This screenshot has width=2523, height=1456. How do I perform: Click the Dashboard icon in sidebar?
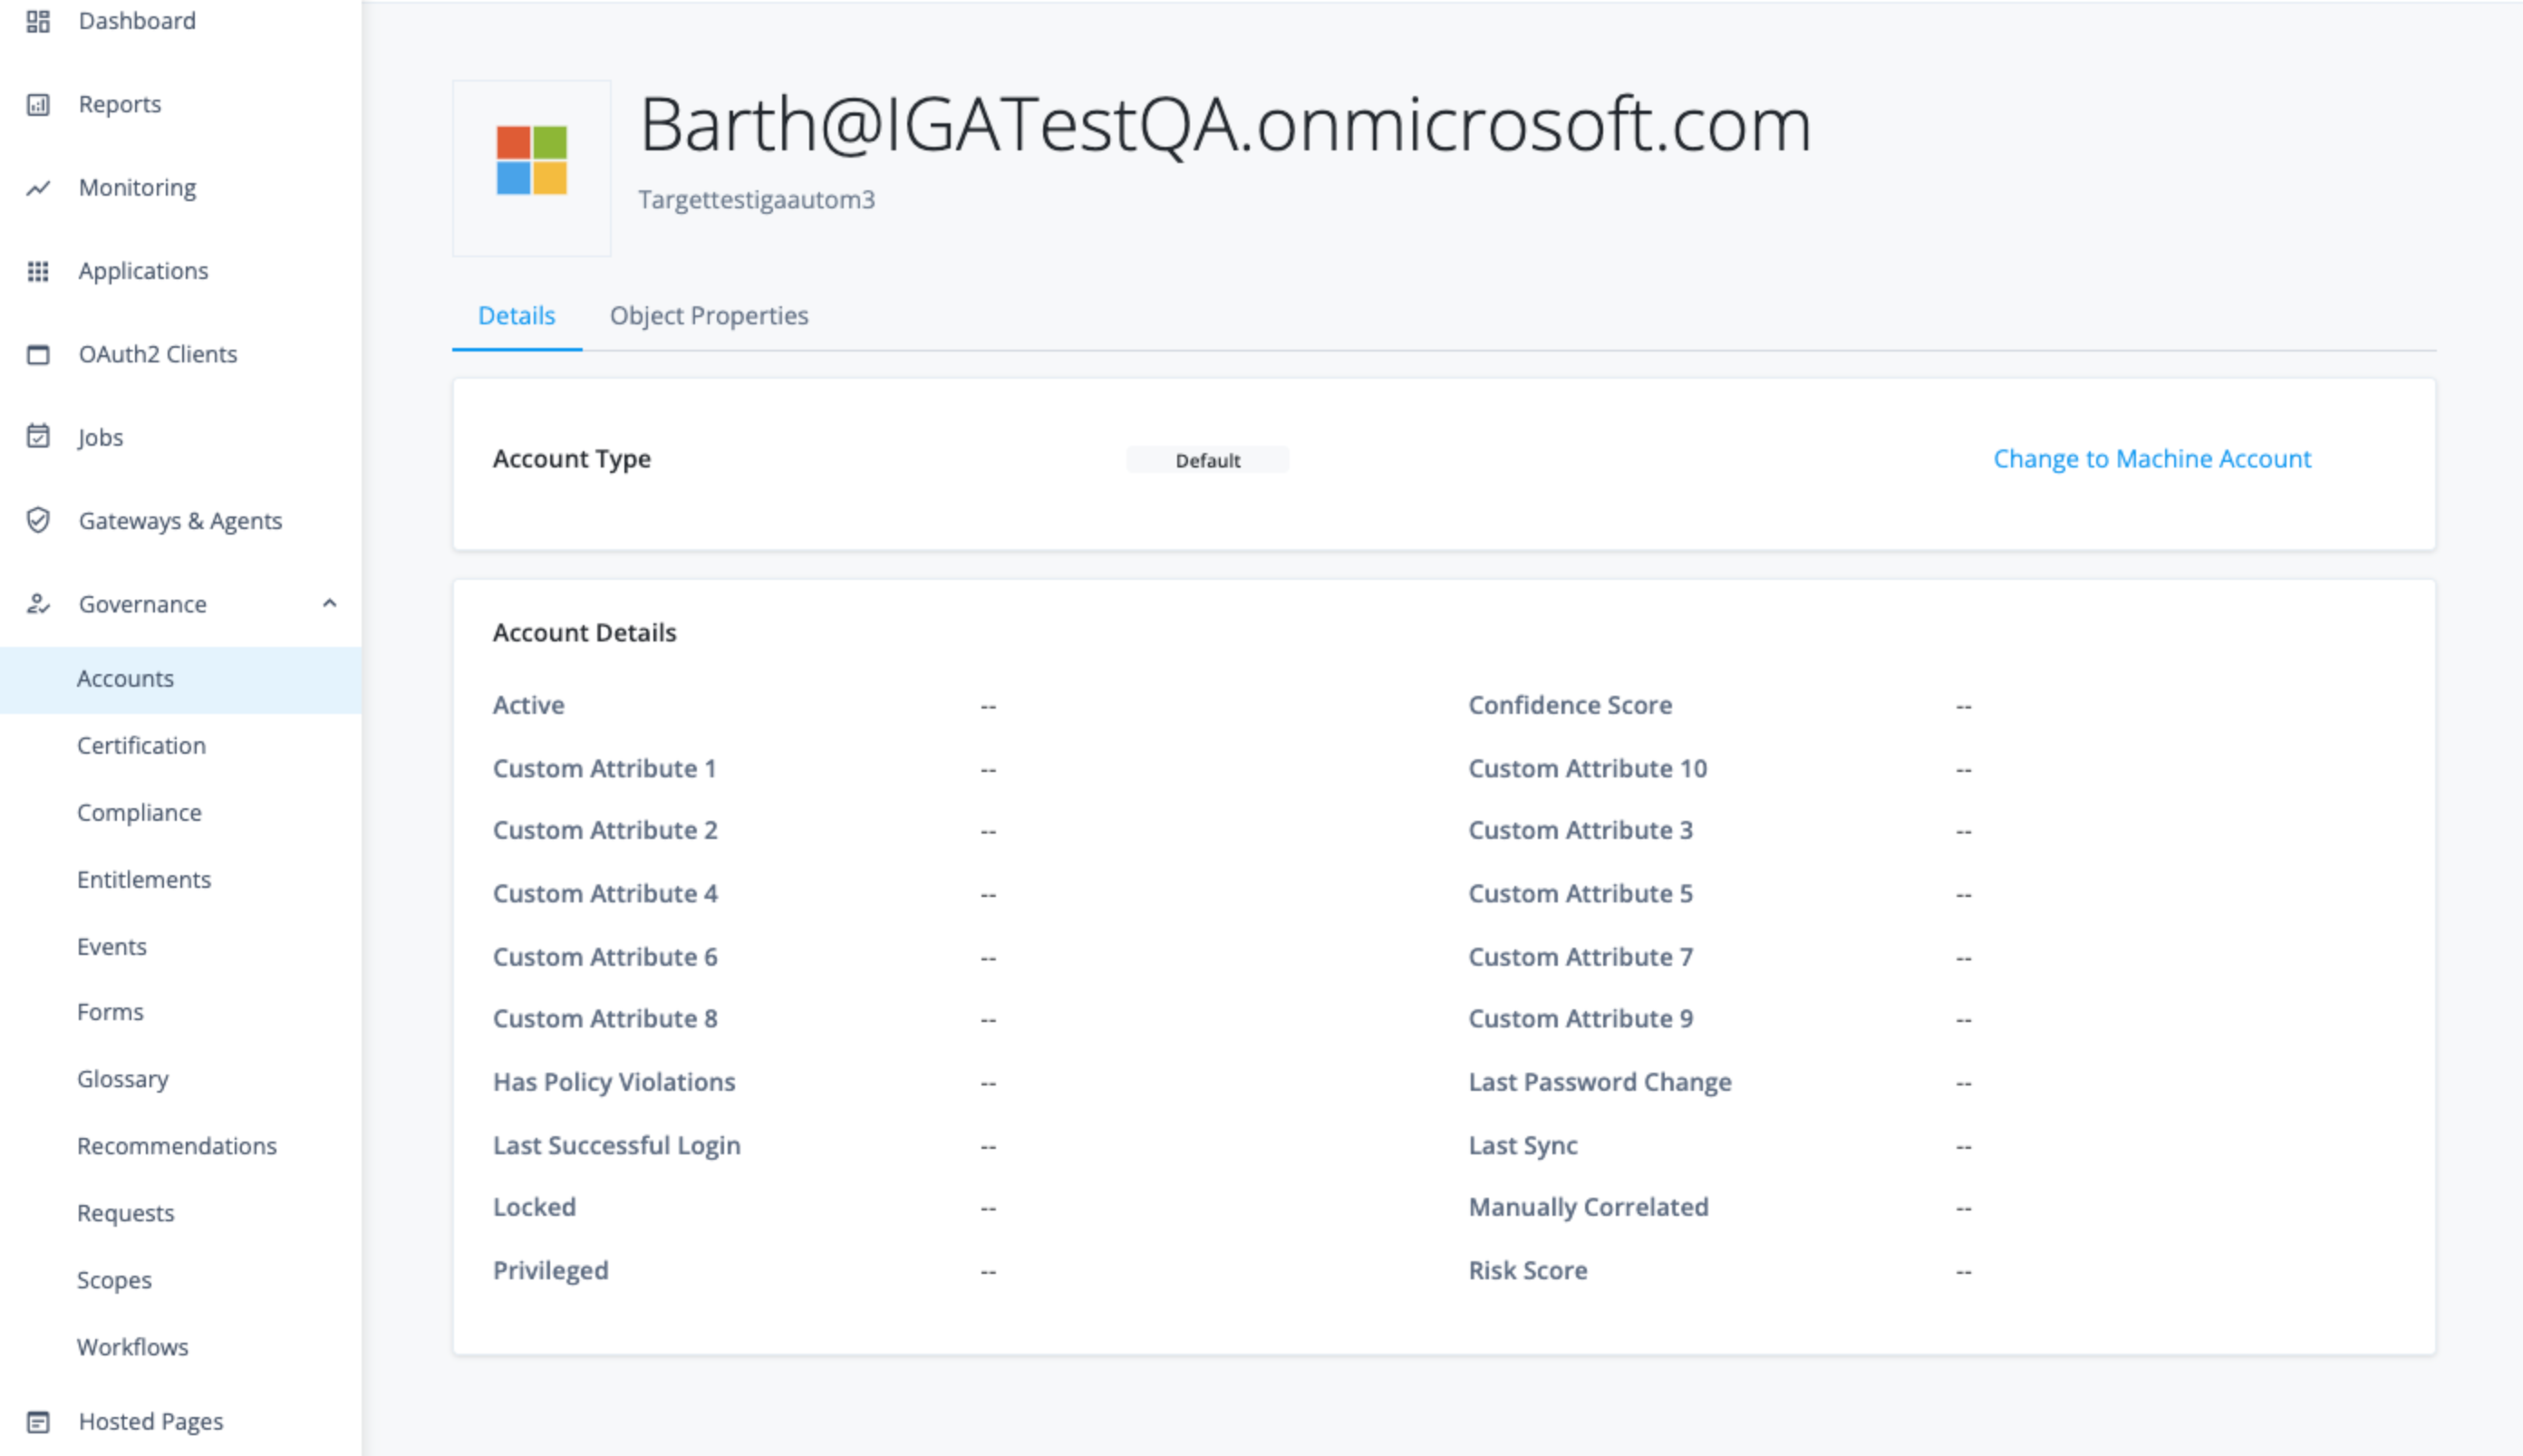point(38,21)
